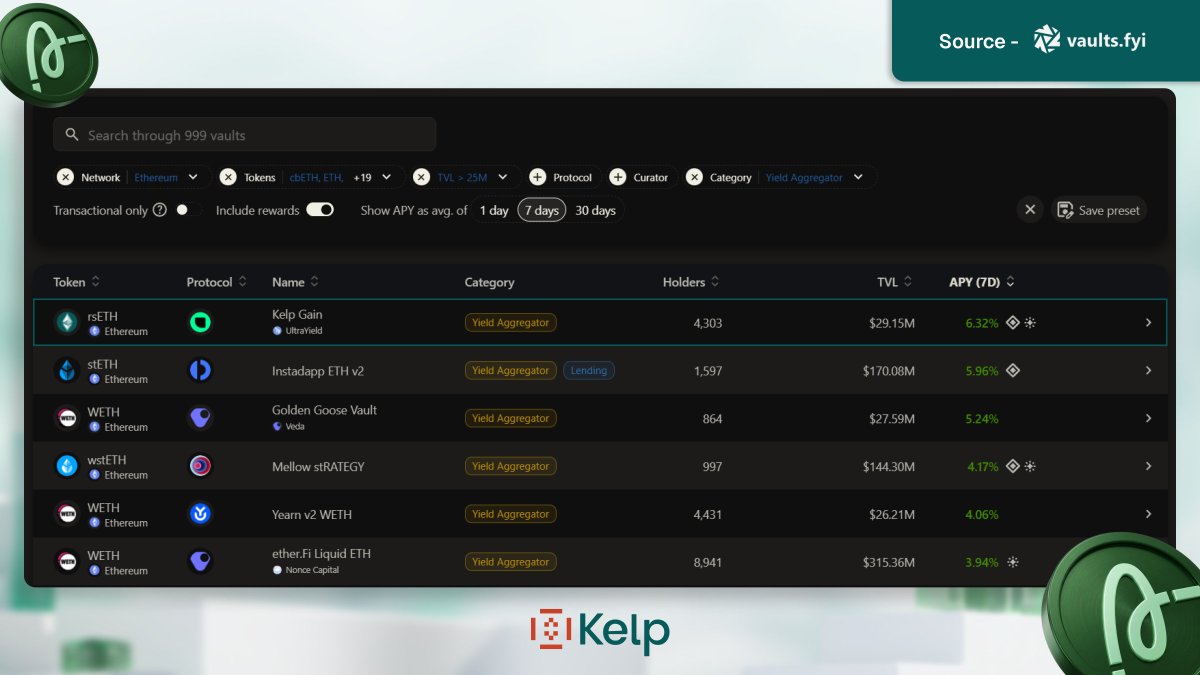This screenshot has height=675, width=1200.
Task: Click the sun rewards icon in Kelp Gain row
Action: [1030, 322]
